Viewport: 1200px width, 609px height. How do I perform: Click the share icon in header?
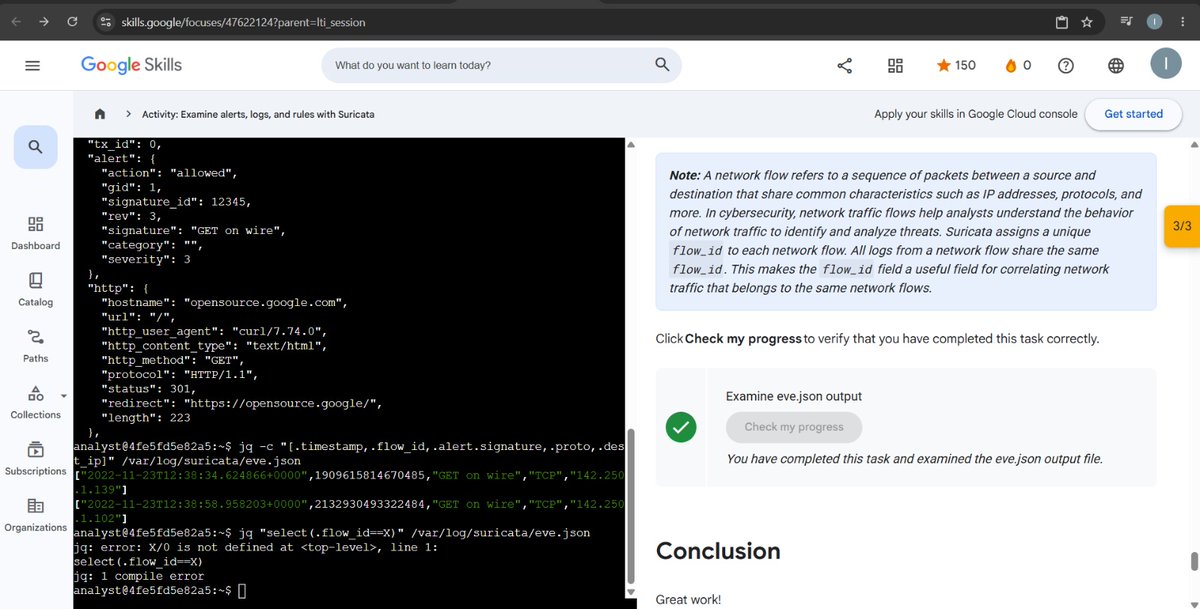coord(845,65)
